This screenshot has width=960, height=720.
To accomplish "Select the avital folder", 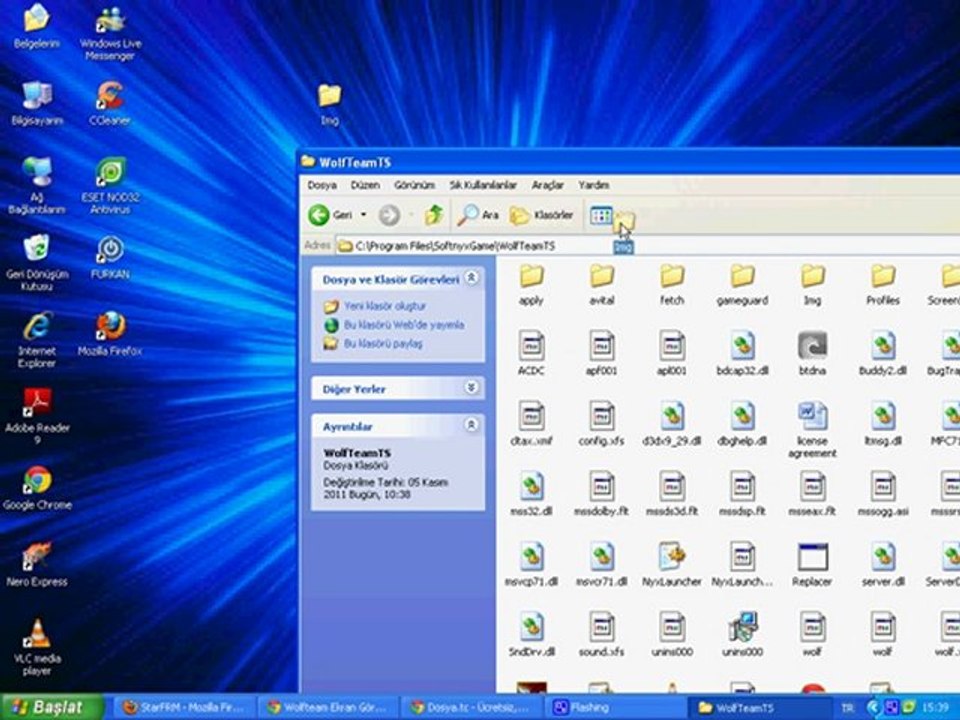I will [602, 285].
